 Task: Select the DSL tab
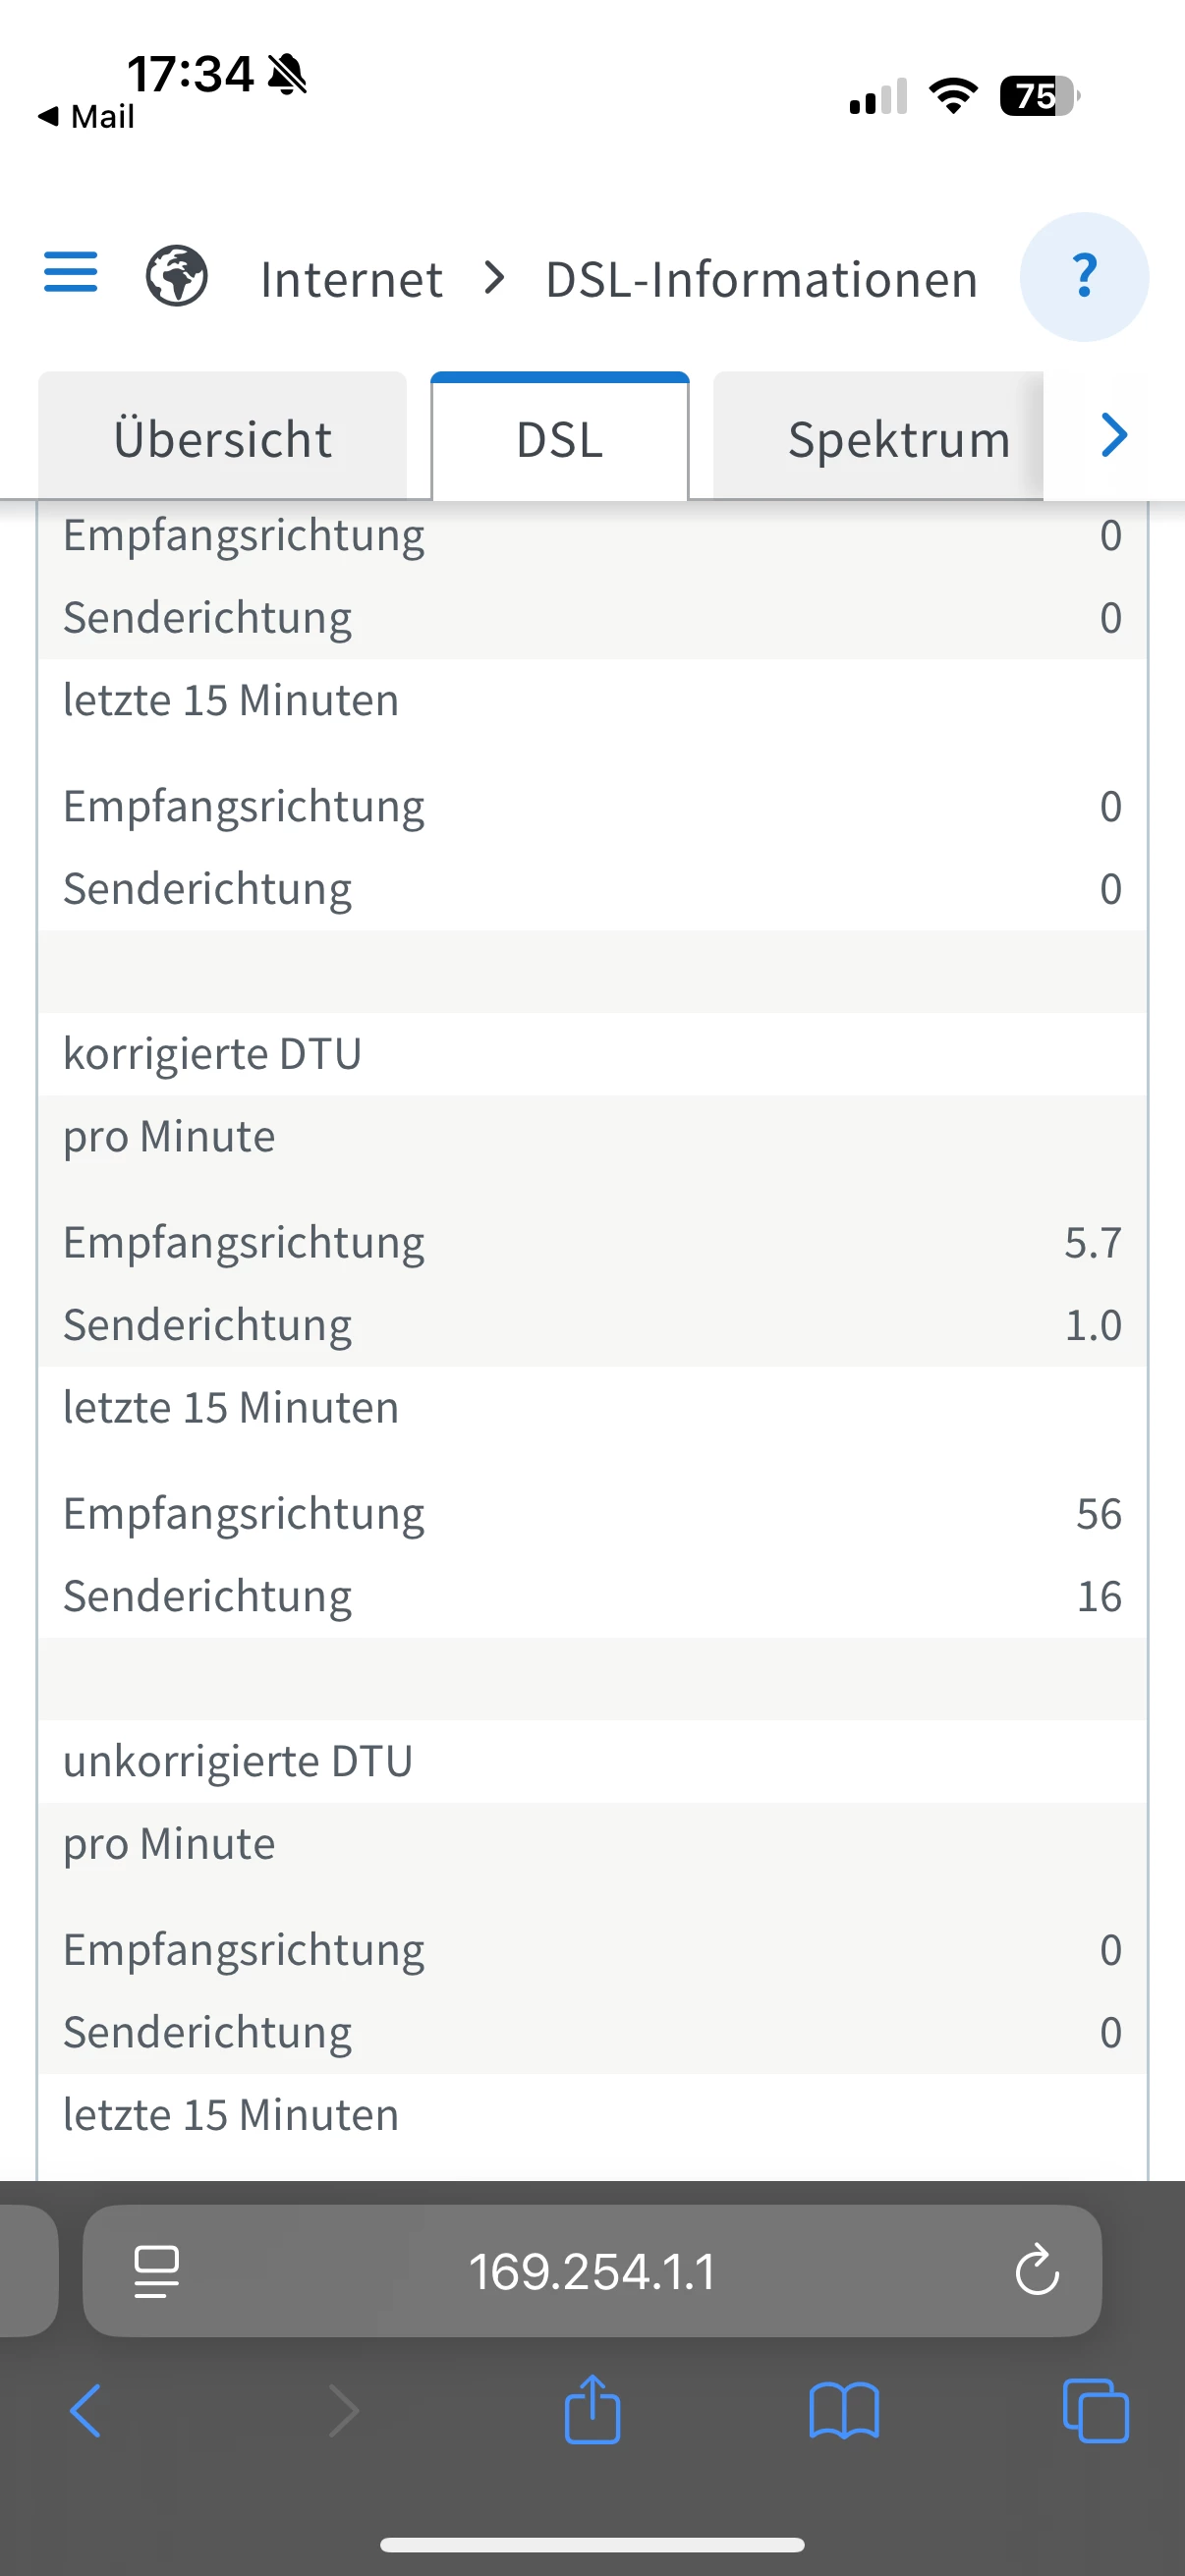click(x=559, y=439)
